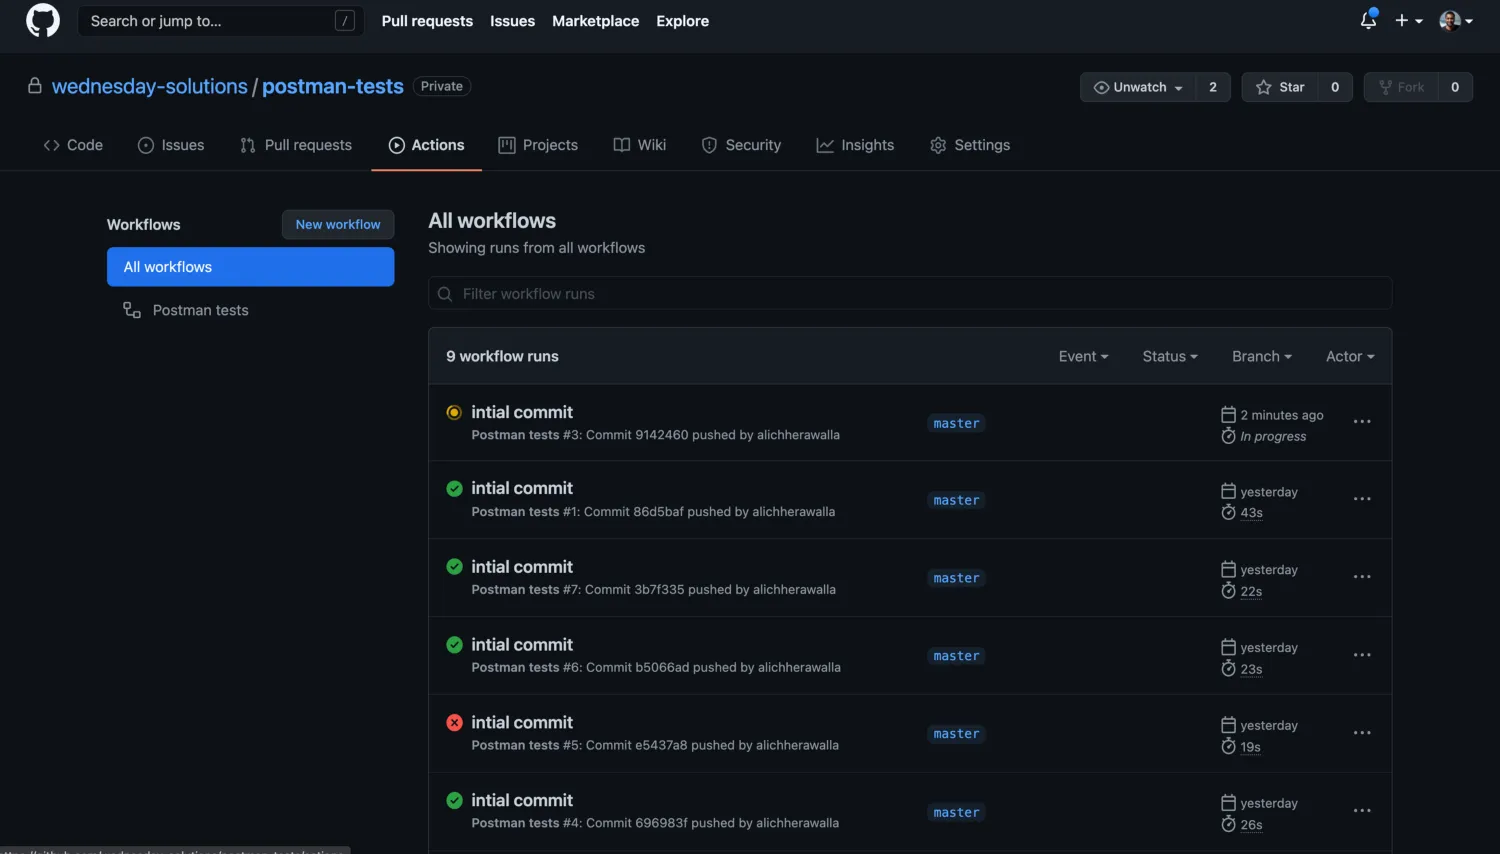
Task: Click the New workflow button
Action: pyautogui.click(x=338, y=225)
